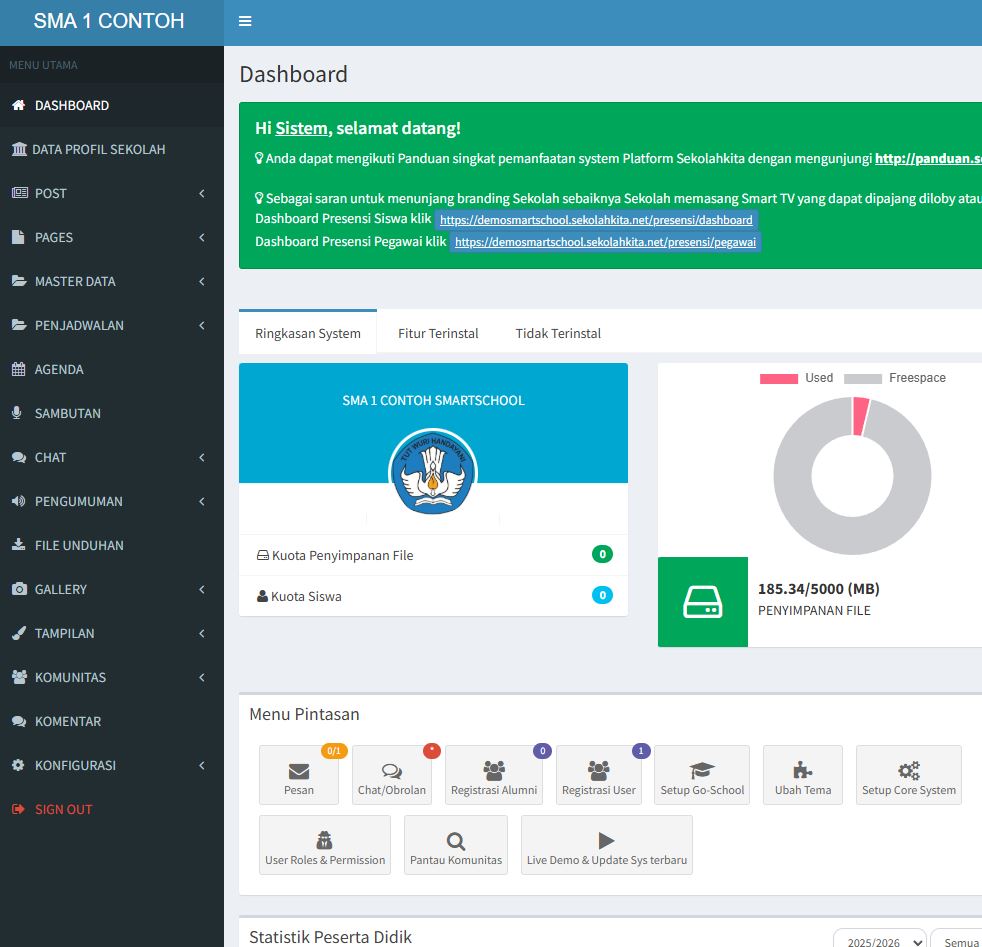The width and height of the screenshot is (982, 947).
Task: Toggle the Used legend in storage chart
Action: [x=796, y=378]
